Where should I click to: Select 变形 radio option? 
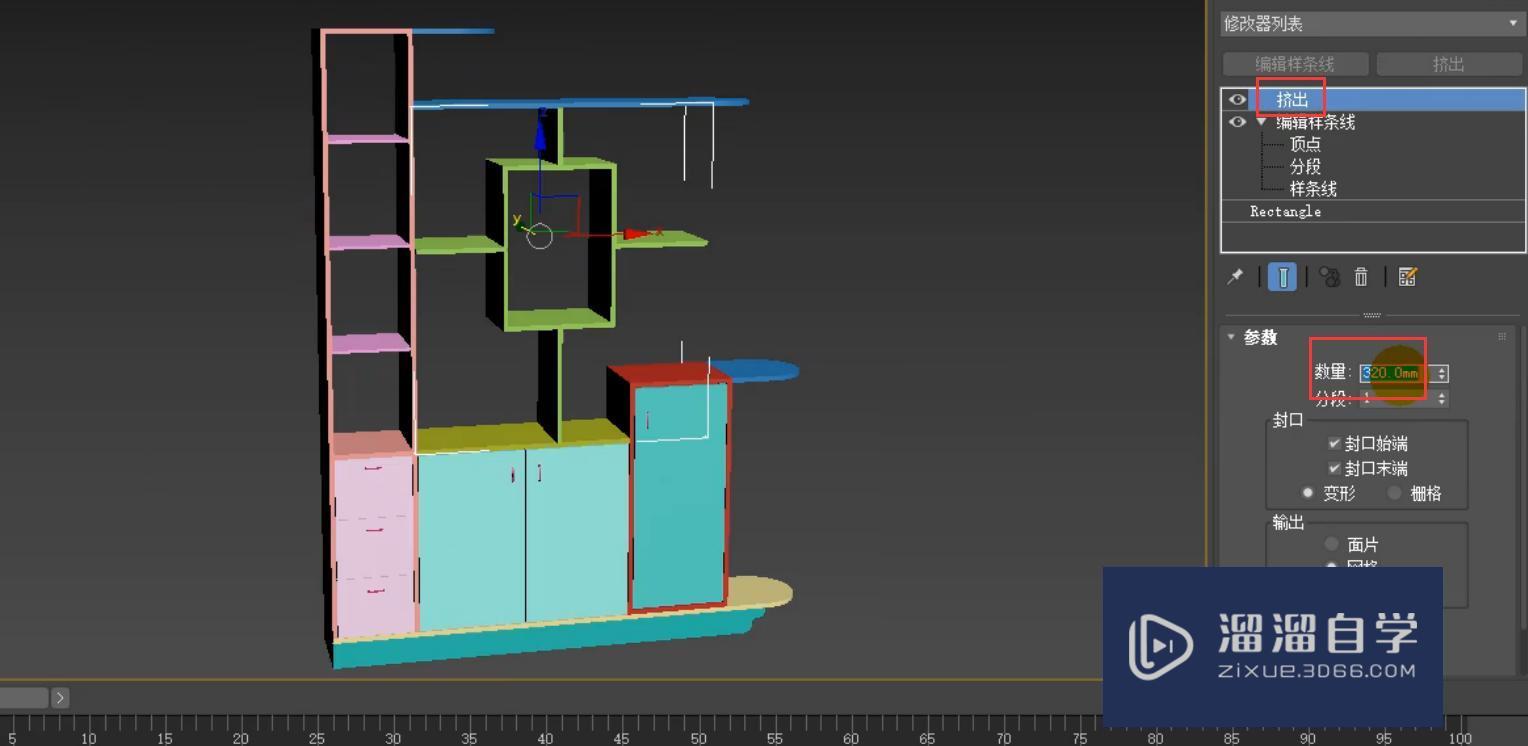coord(1308,493)
